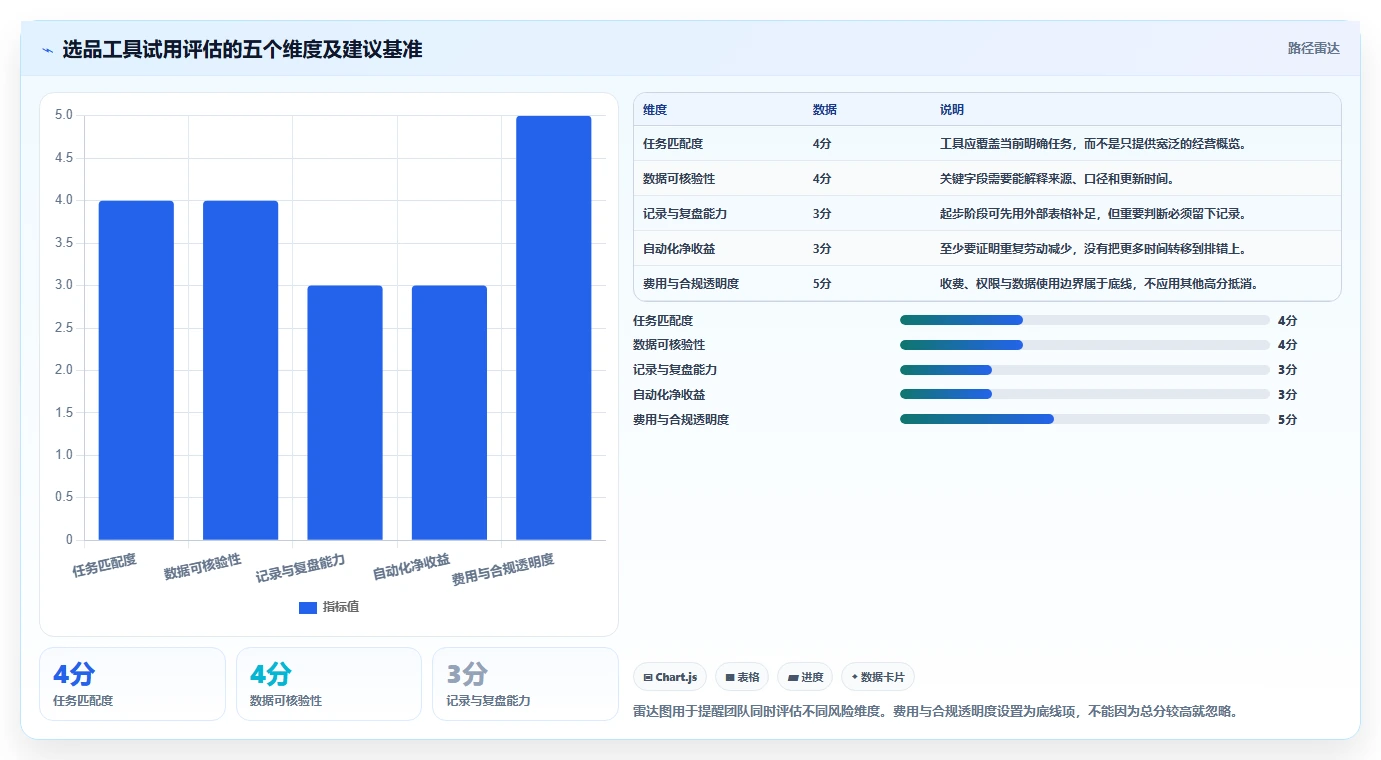Click the description starting 收费、权限与数据使用边界
This screenshot has width=1381, height=760.
tap(1099, 284)
